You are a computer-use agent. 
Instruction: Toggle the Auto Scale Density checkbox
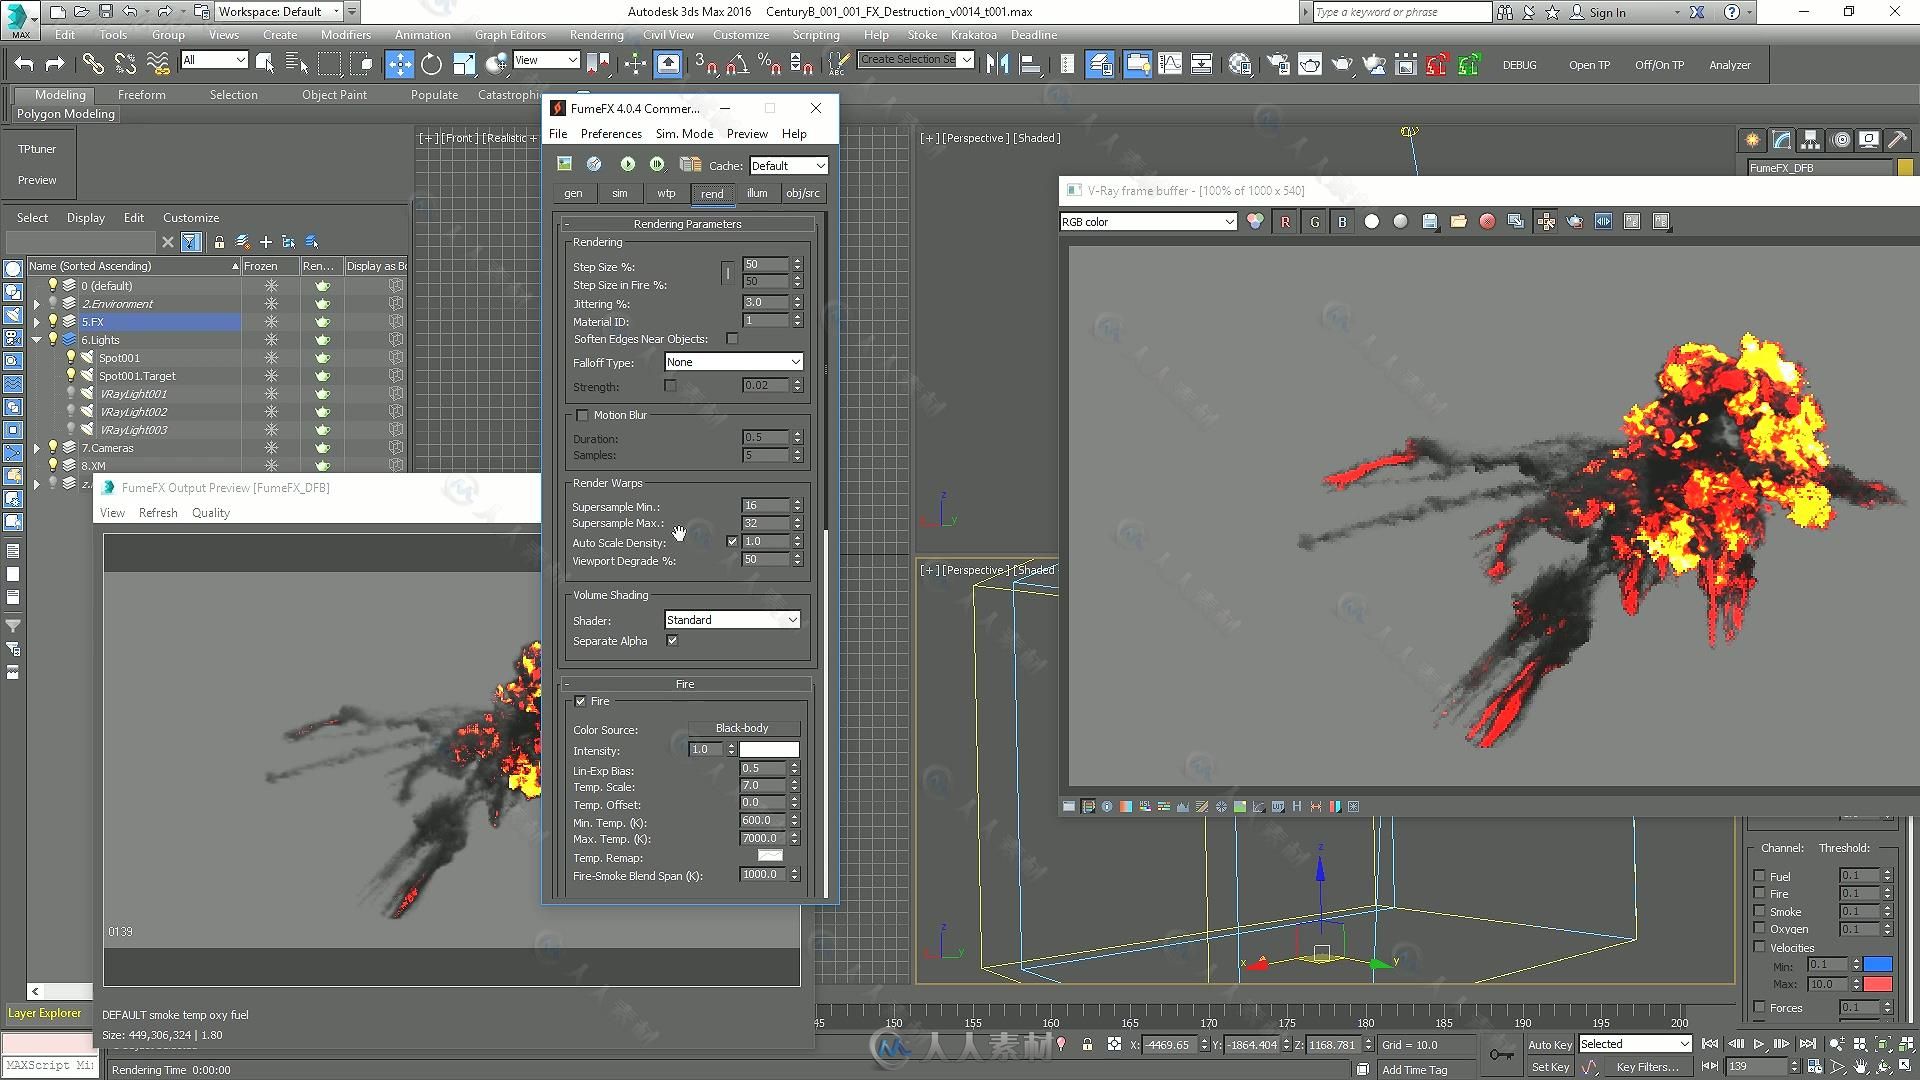[732, 542]
